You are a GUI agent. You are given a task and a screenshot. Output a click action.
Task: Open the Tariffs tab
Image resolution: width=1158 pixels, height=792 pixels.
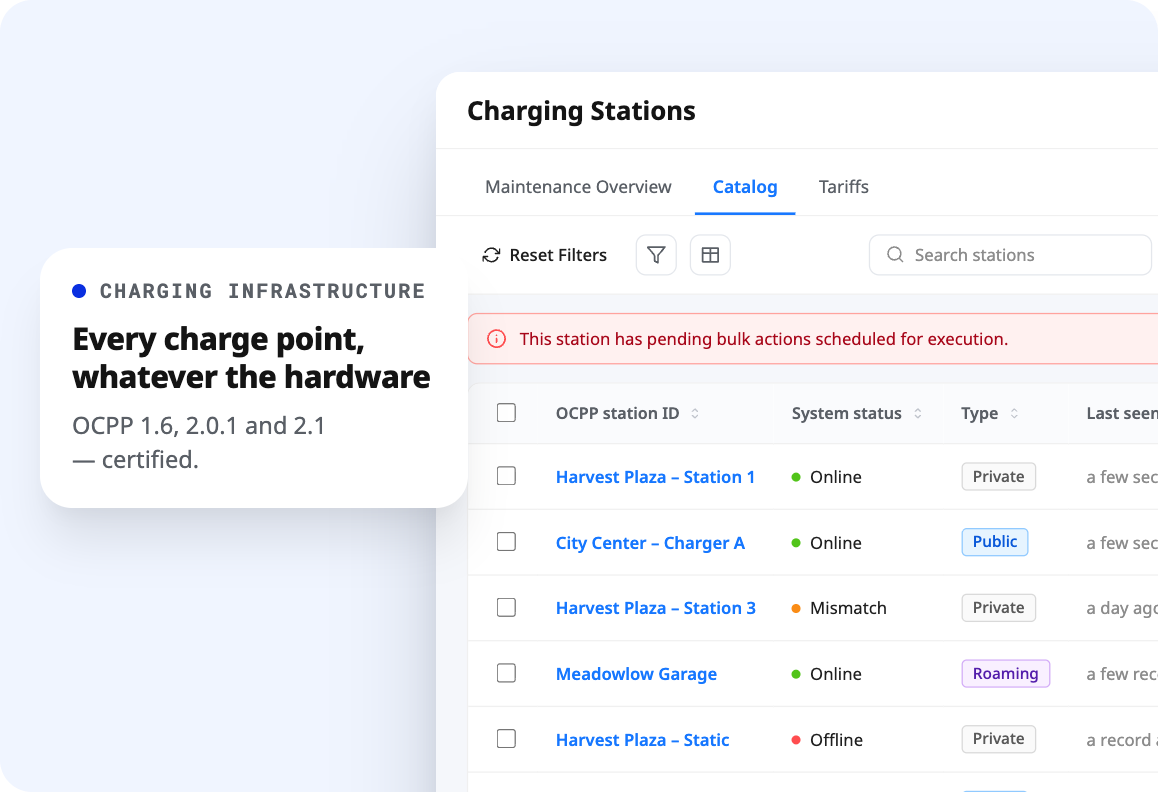(x=843, y=187)
